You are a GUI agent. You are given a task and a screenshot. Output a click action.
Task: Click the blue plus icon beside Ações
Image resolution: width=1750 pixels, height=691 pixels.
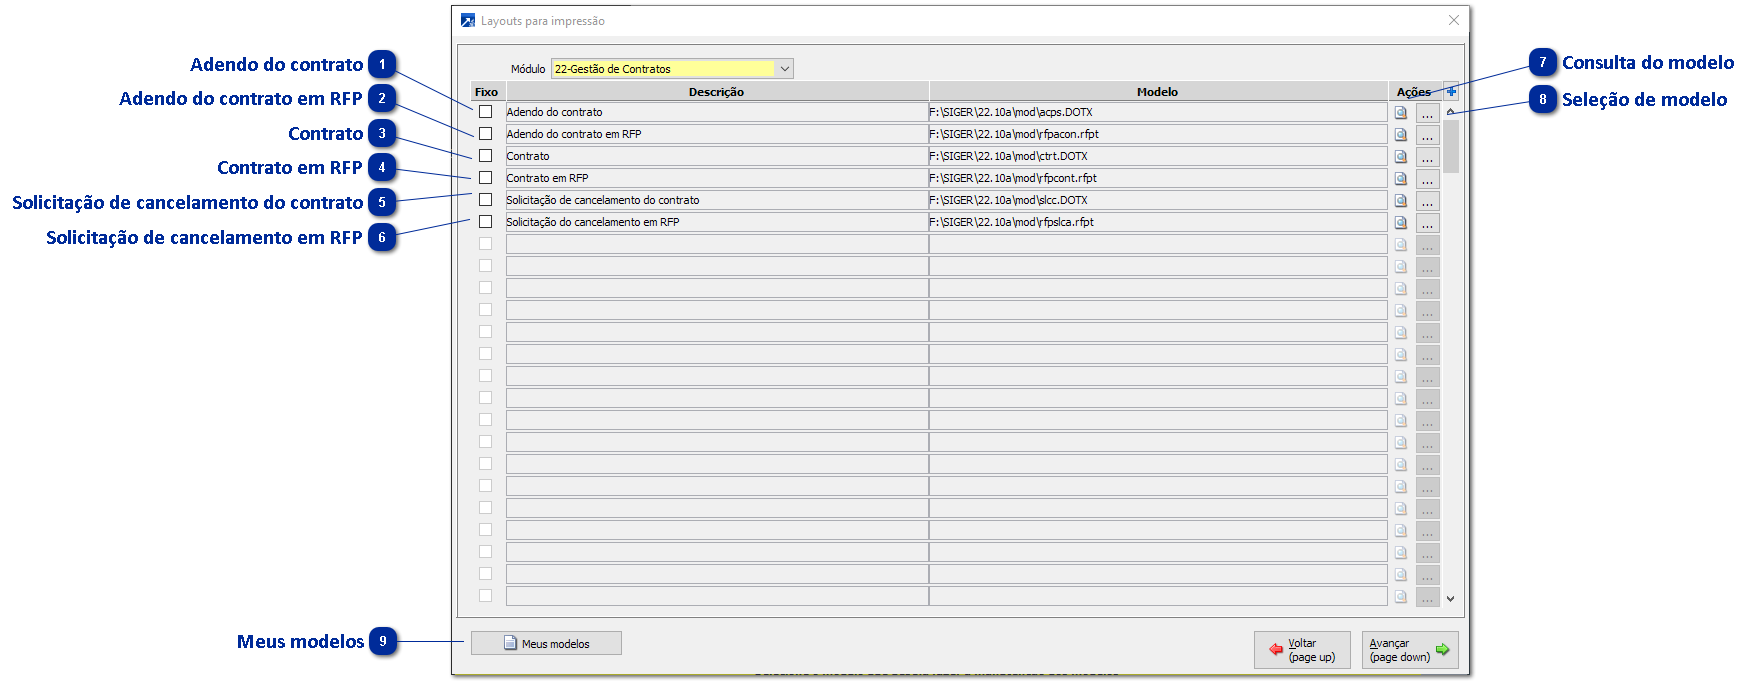(x=1452, y=92)
